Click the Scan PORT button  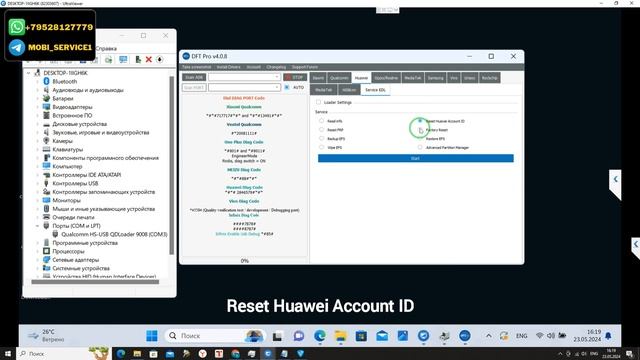194,87
